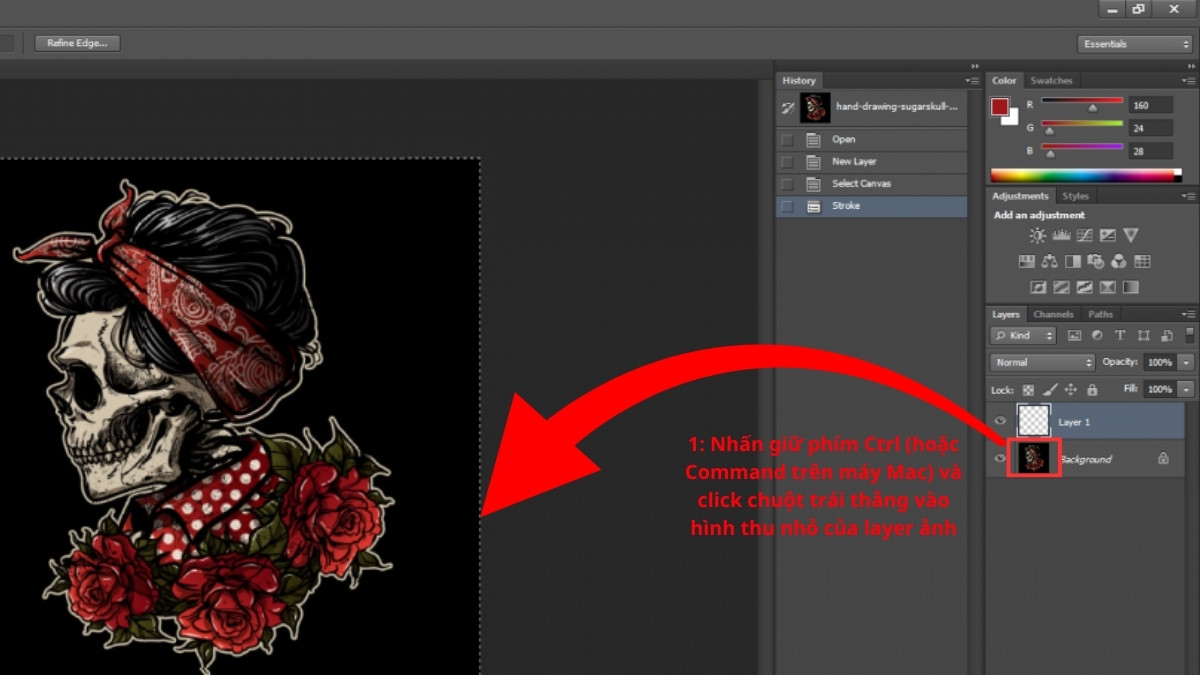The image size is (1200, 675).
Task: Open the Fill slider dropdown arrow
Action: pos(1186,389)
